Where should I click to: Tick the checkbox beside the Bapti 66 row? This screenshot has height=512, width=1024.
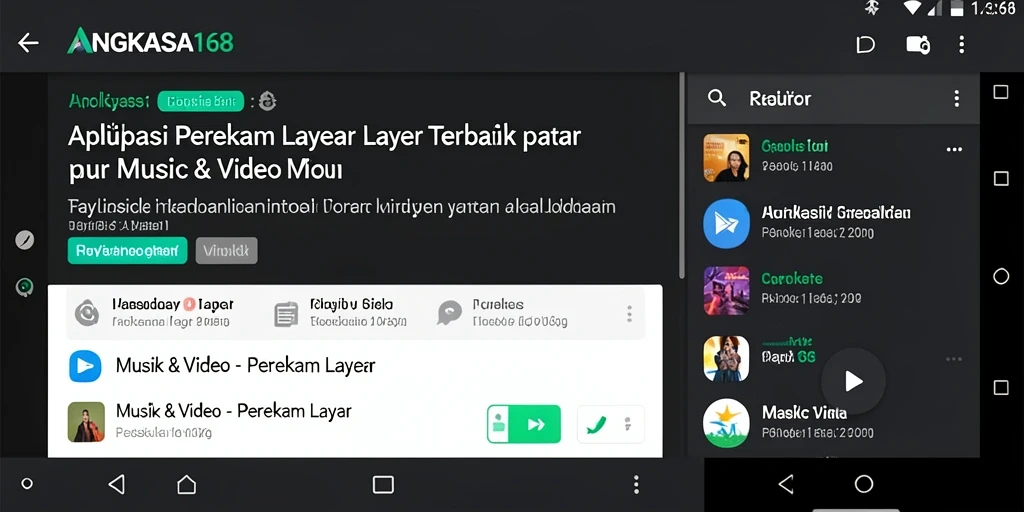pos(1000,388)
